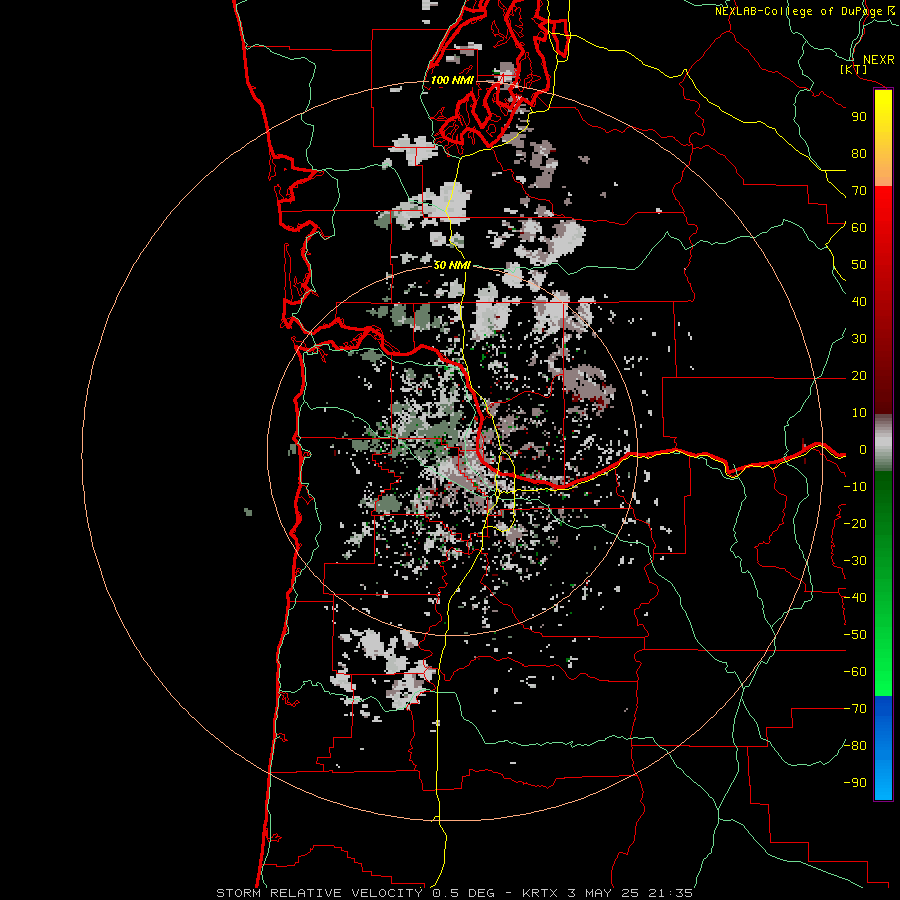The image size is (900, 900).
Task: Click the -80 value on velocity scale
Action: pyautogui.click(x=855, y=746)
